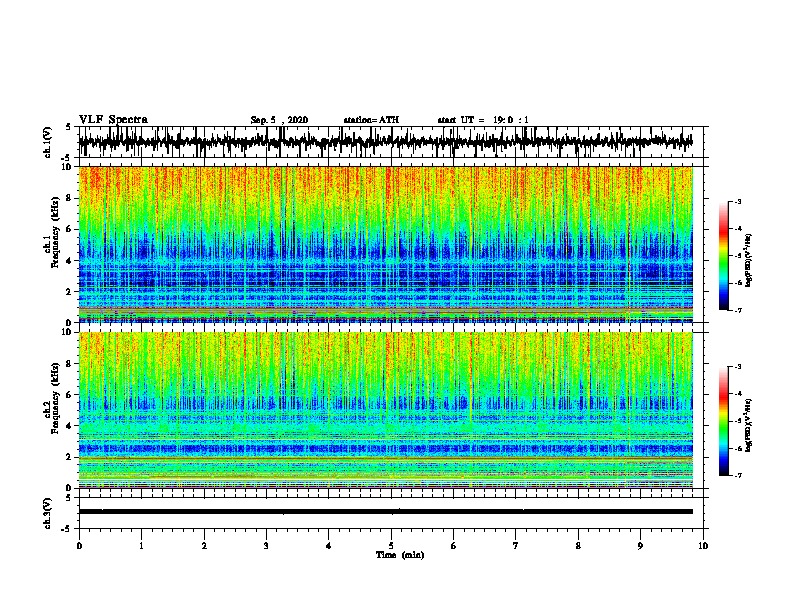Click the "-7" tick on ch.1 color bar
The image size is (792, 612).
[x=737, y=310]
